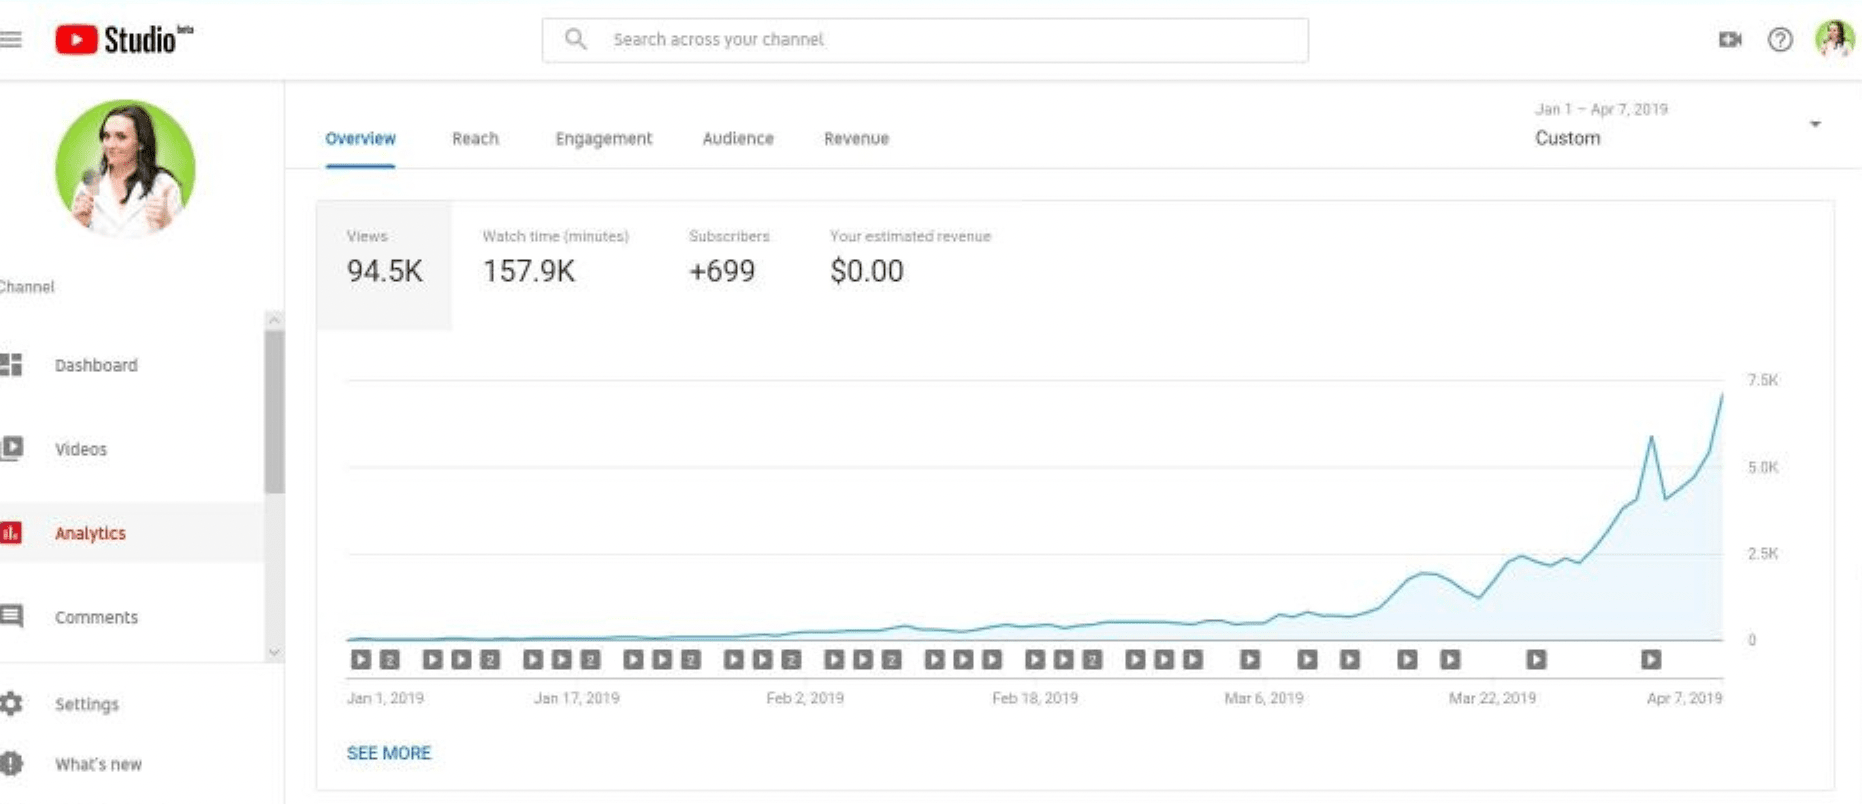
Task: Open Settings gear in sidebar
Action: coord(12,704)
